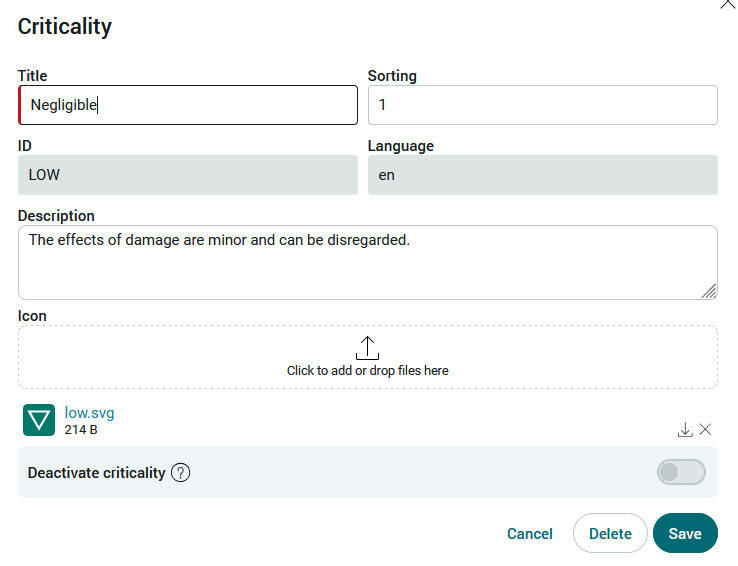Click the upload arrow icon
Screen dimensions: 738x566
coord(368,348)
